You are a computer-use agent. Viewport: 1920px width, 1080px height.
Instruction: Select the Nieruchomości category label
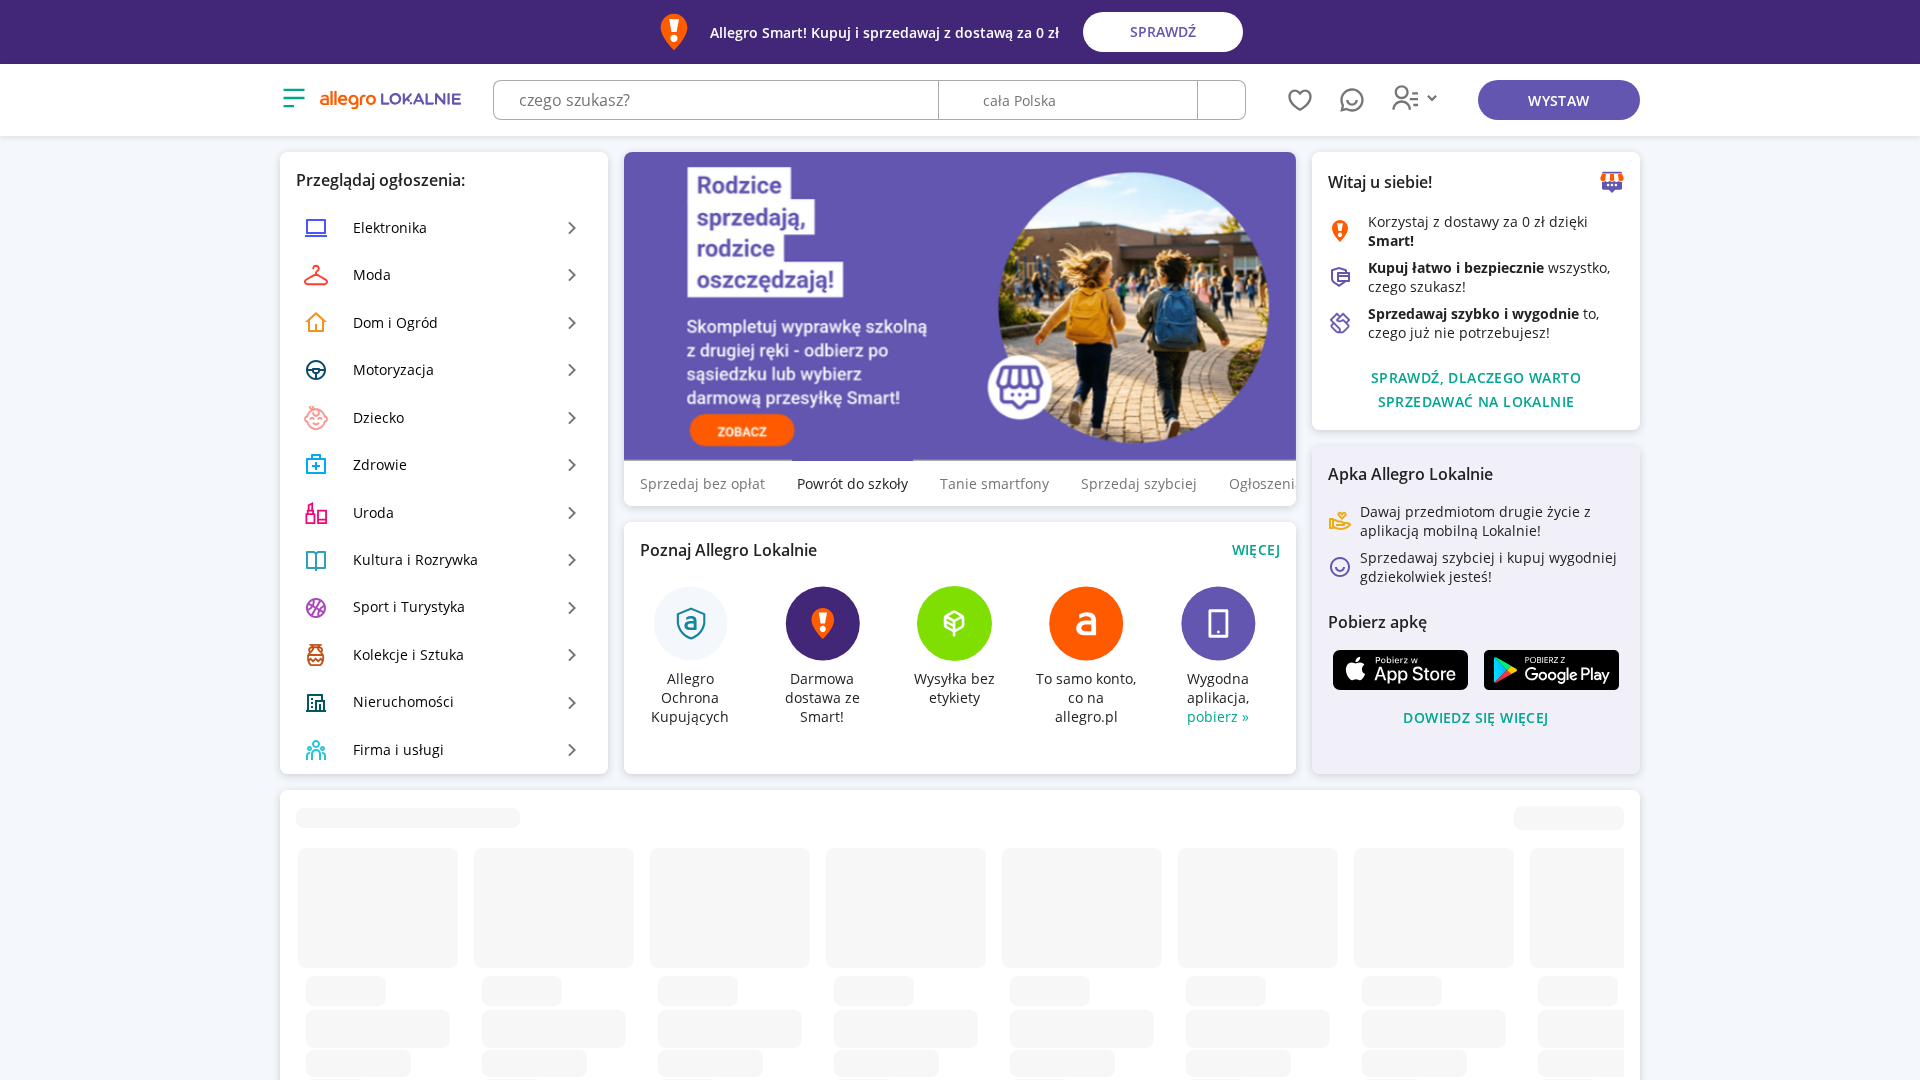pyautogui.click(x=403, y=702)
